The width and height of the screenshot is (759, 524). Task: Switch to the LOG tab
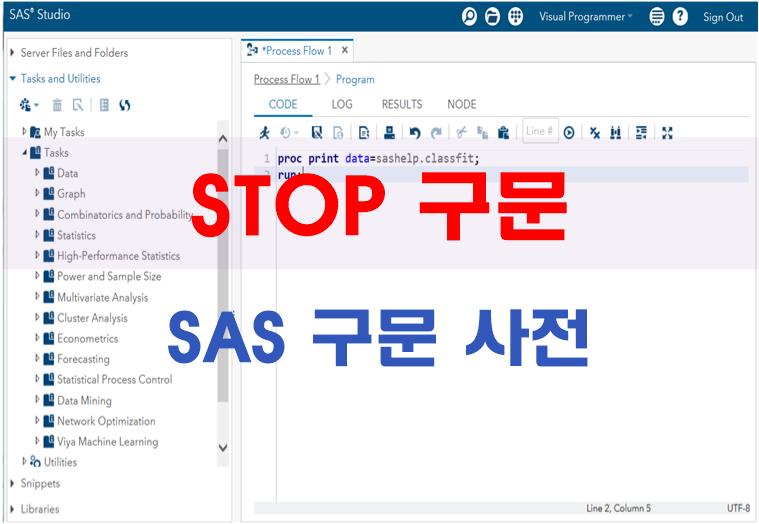(342, 104)
